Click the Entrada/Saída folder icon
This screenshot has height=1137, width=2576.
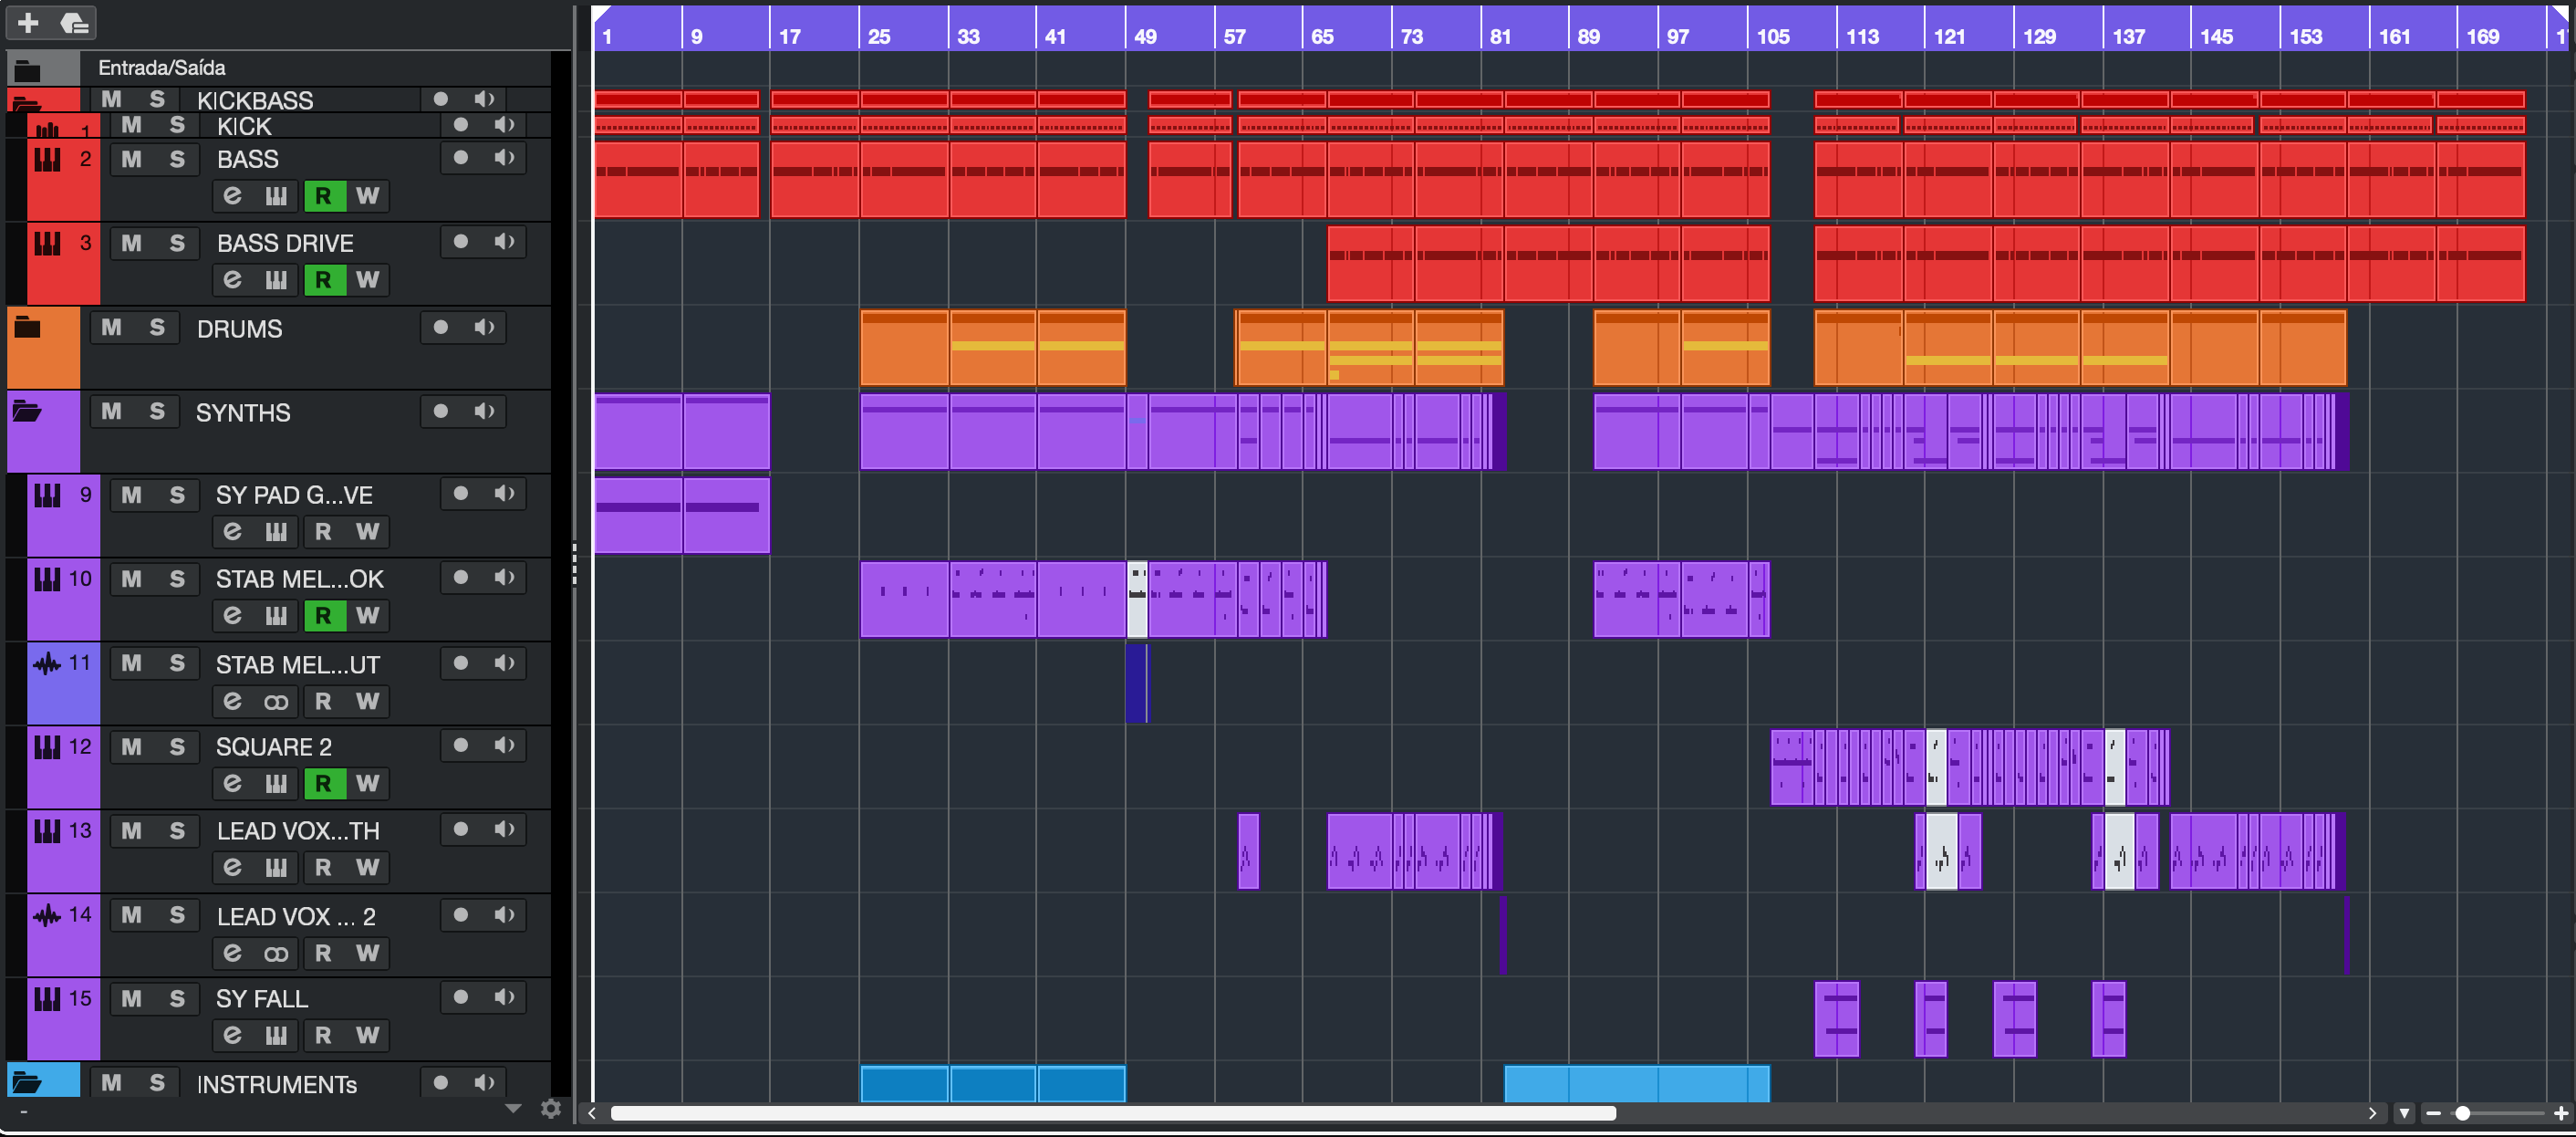27,69
